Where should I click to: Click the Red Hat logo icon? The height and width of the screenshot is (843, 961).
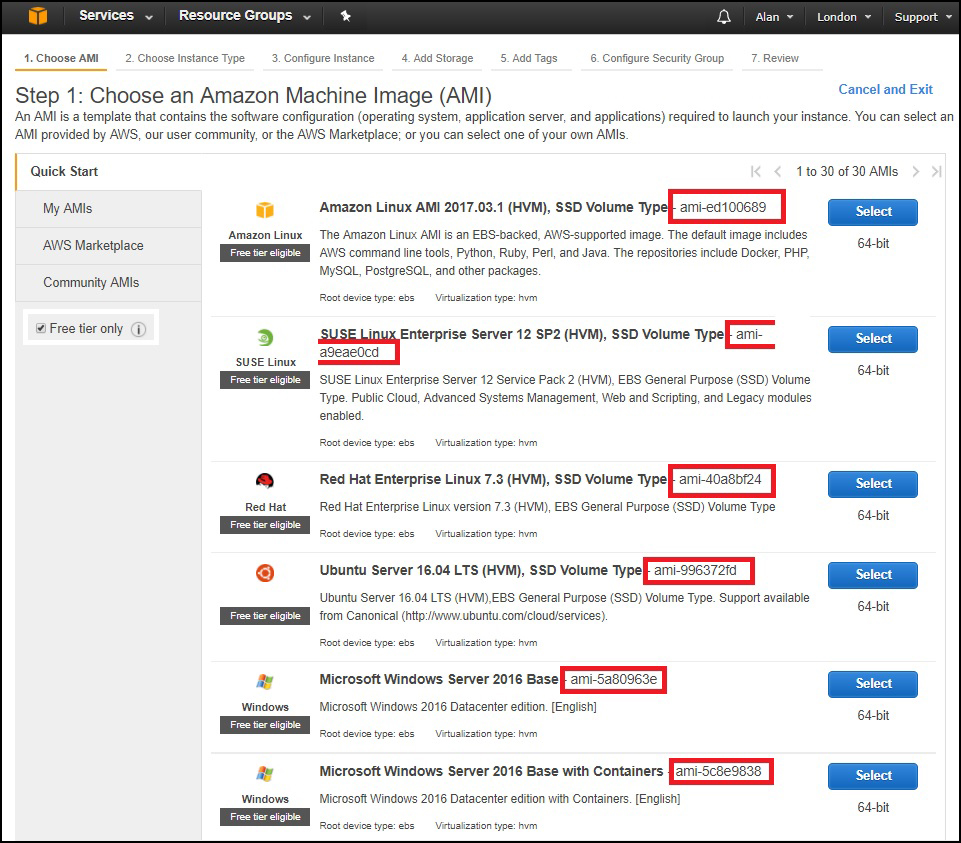click(x=265, y=481)
